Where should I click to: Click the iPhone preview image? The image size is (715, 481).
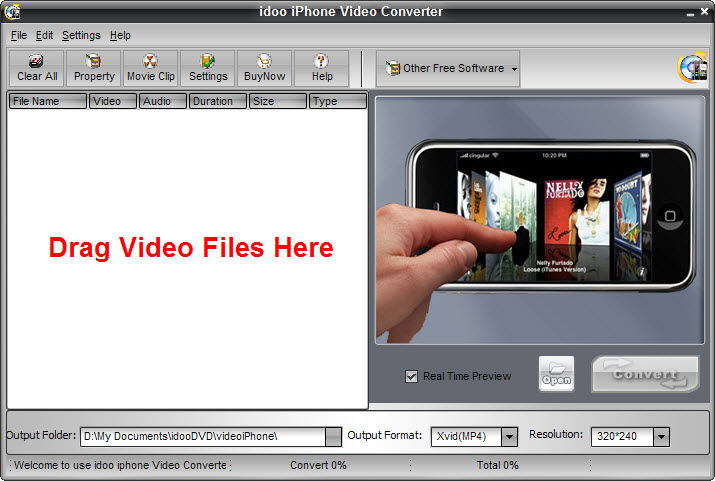[540, 220]
